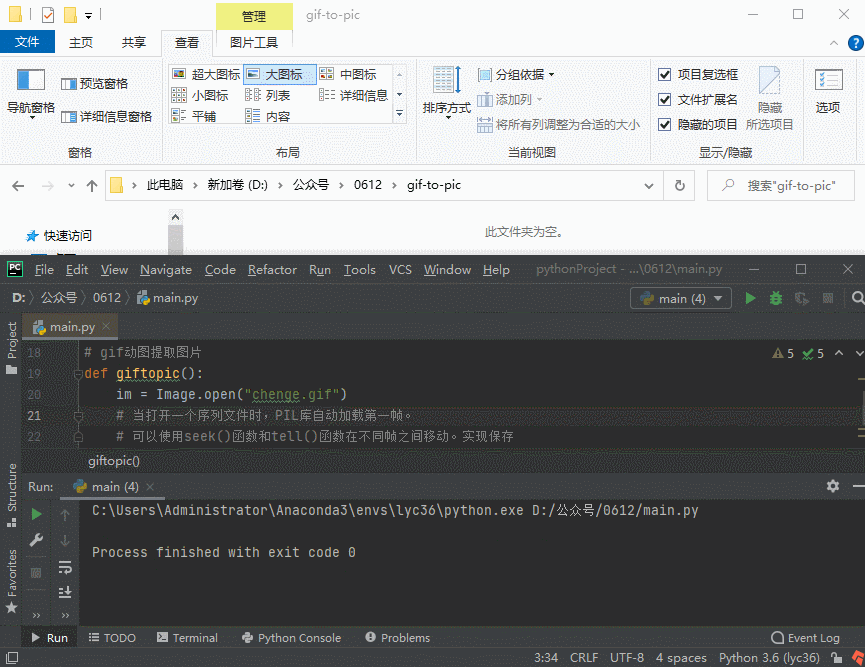The height and width of the screenshot is (667, 865).
Task: Toggle 隐藏的项目 hidden items checkbox
Action: point(665,124)
